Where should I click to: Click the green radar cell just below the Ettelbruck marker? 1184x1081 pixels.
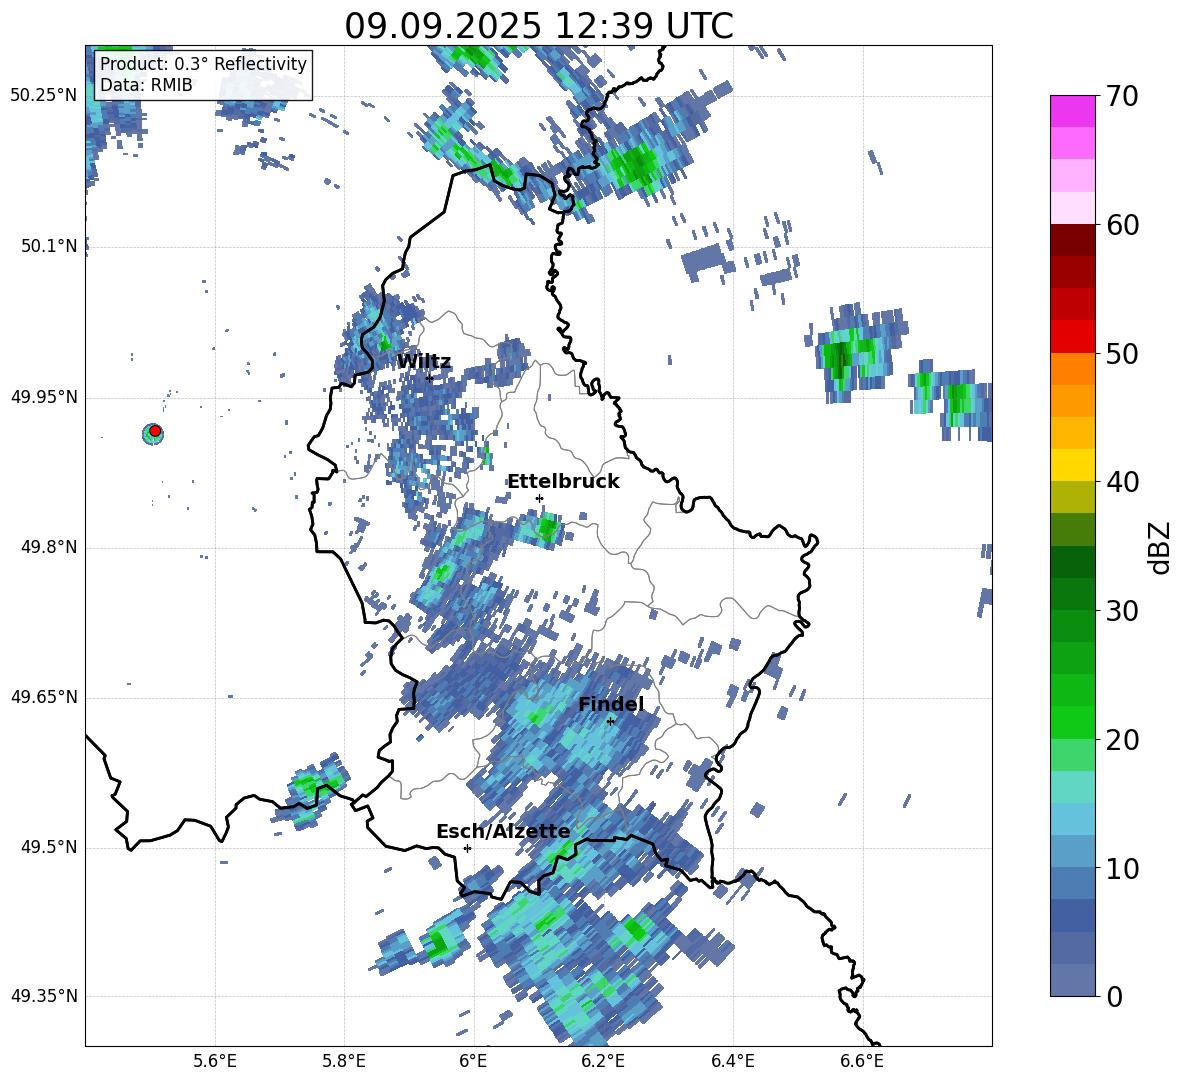[547, 526]
